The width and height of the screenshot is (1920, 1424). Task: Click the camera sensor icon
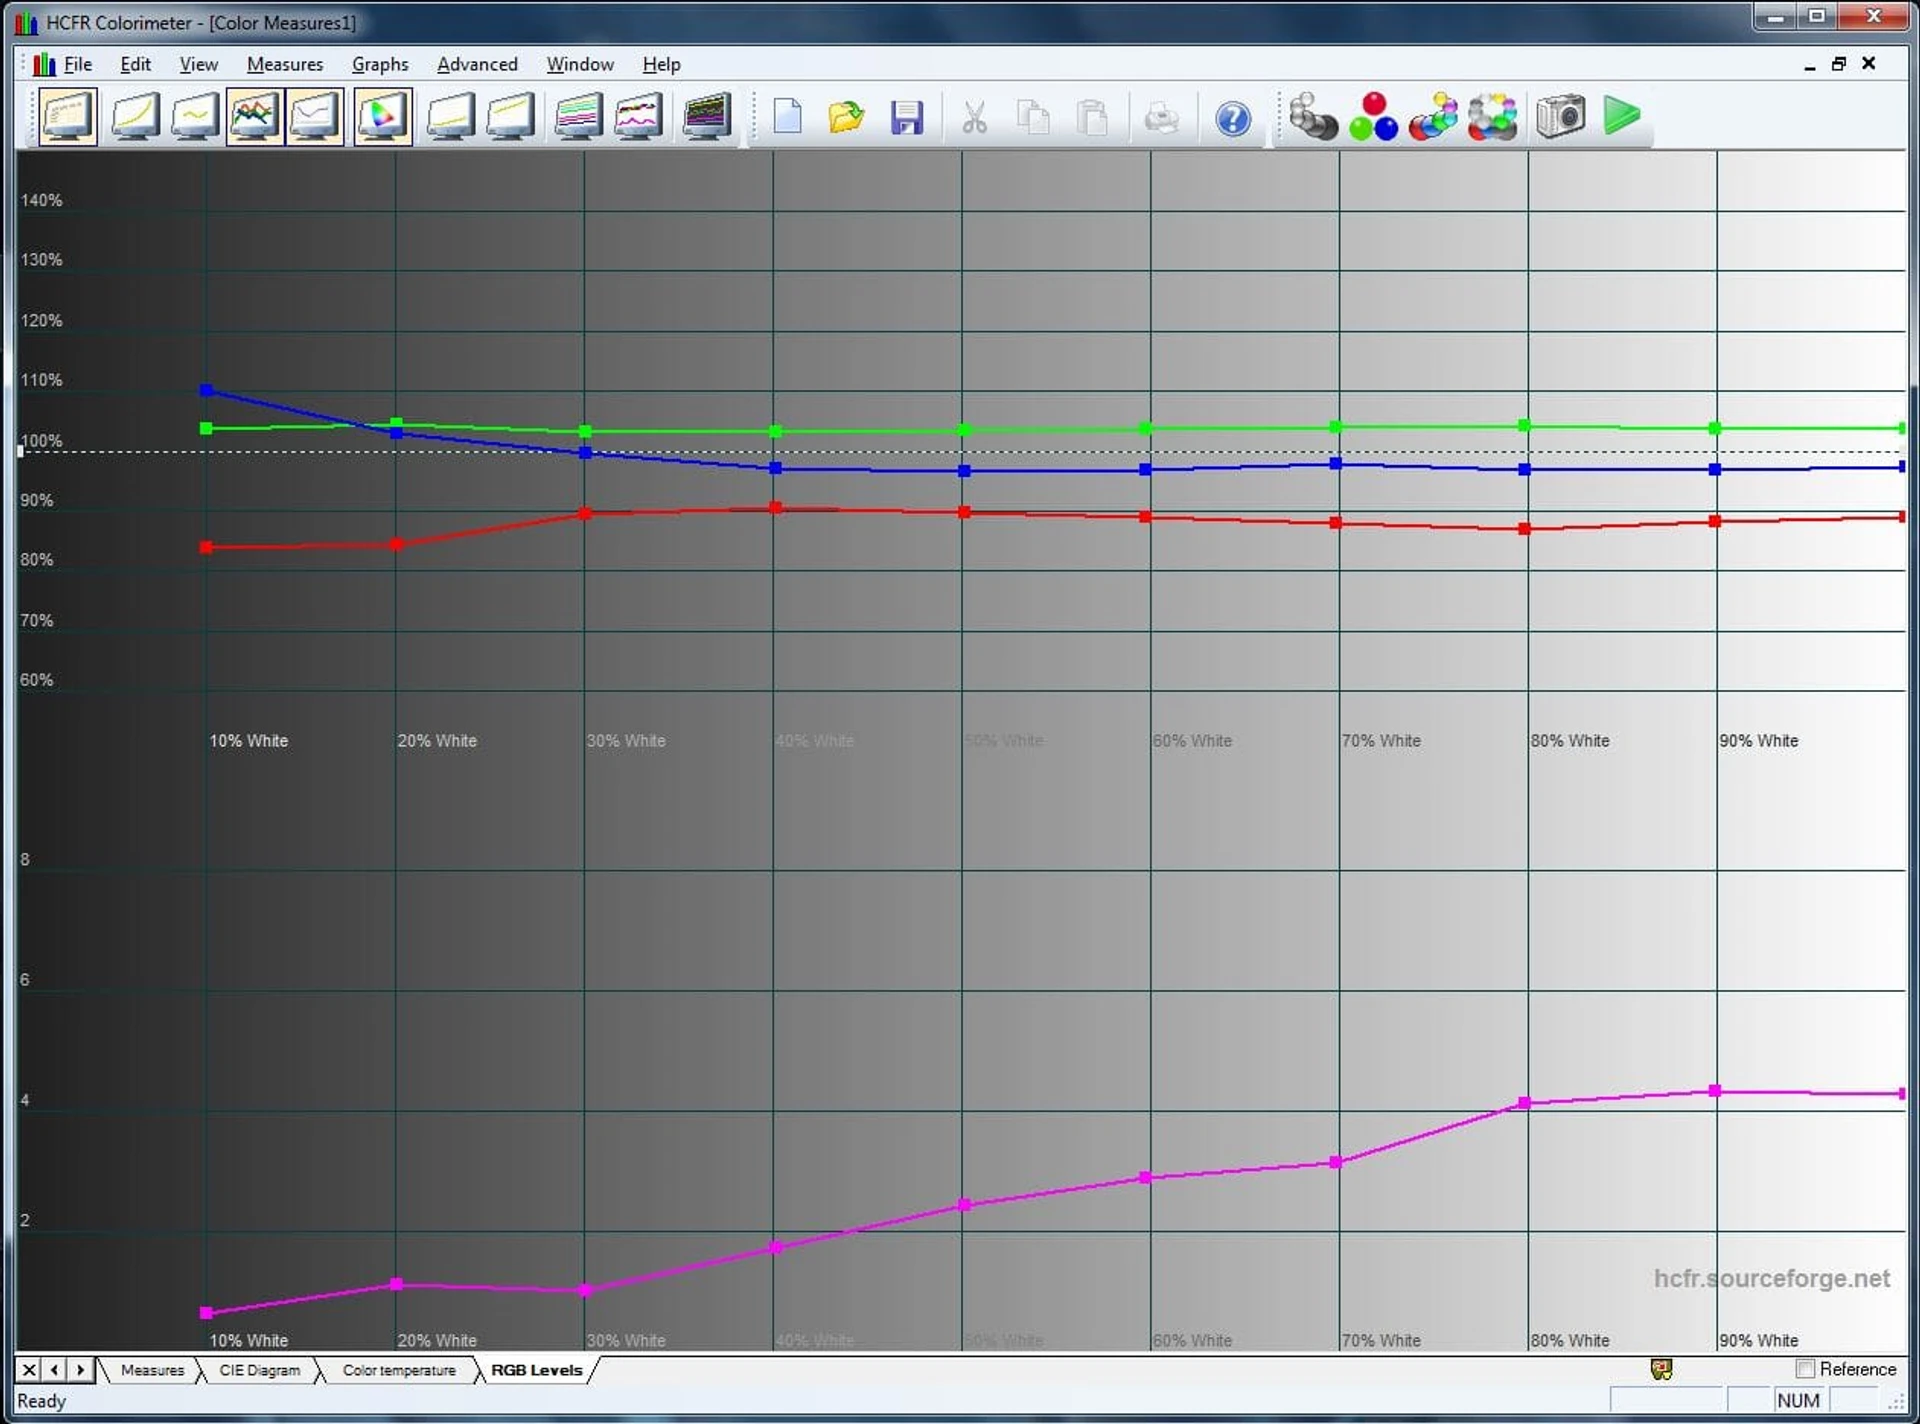(x=1561, y=117)
